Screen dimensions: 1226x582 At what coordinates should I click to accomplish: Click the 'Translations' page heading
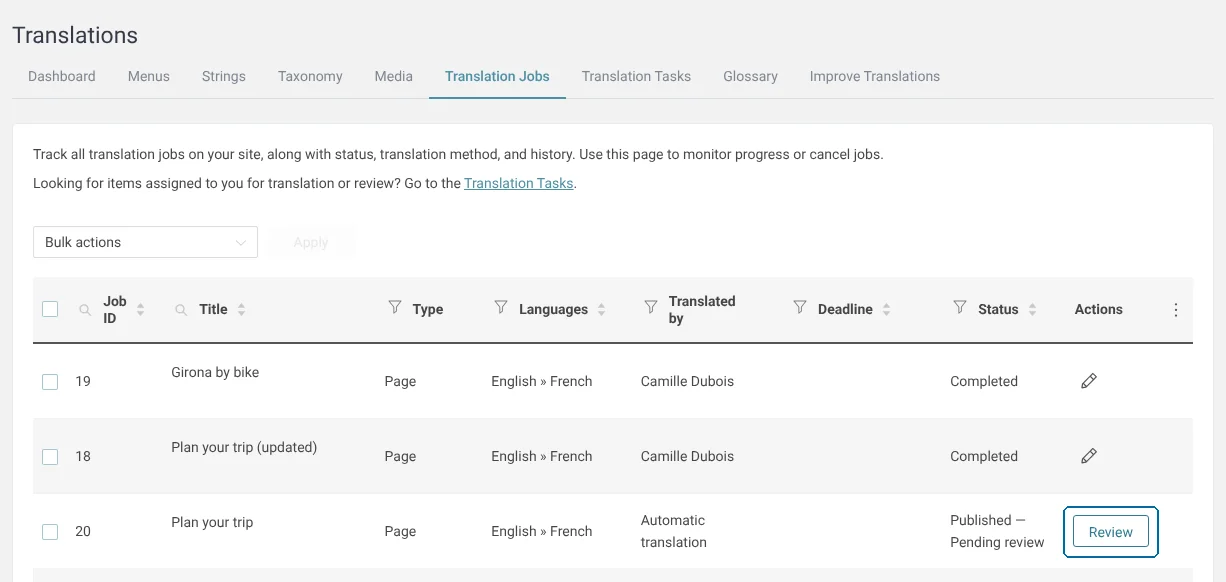[75, 35]
